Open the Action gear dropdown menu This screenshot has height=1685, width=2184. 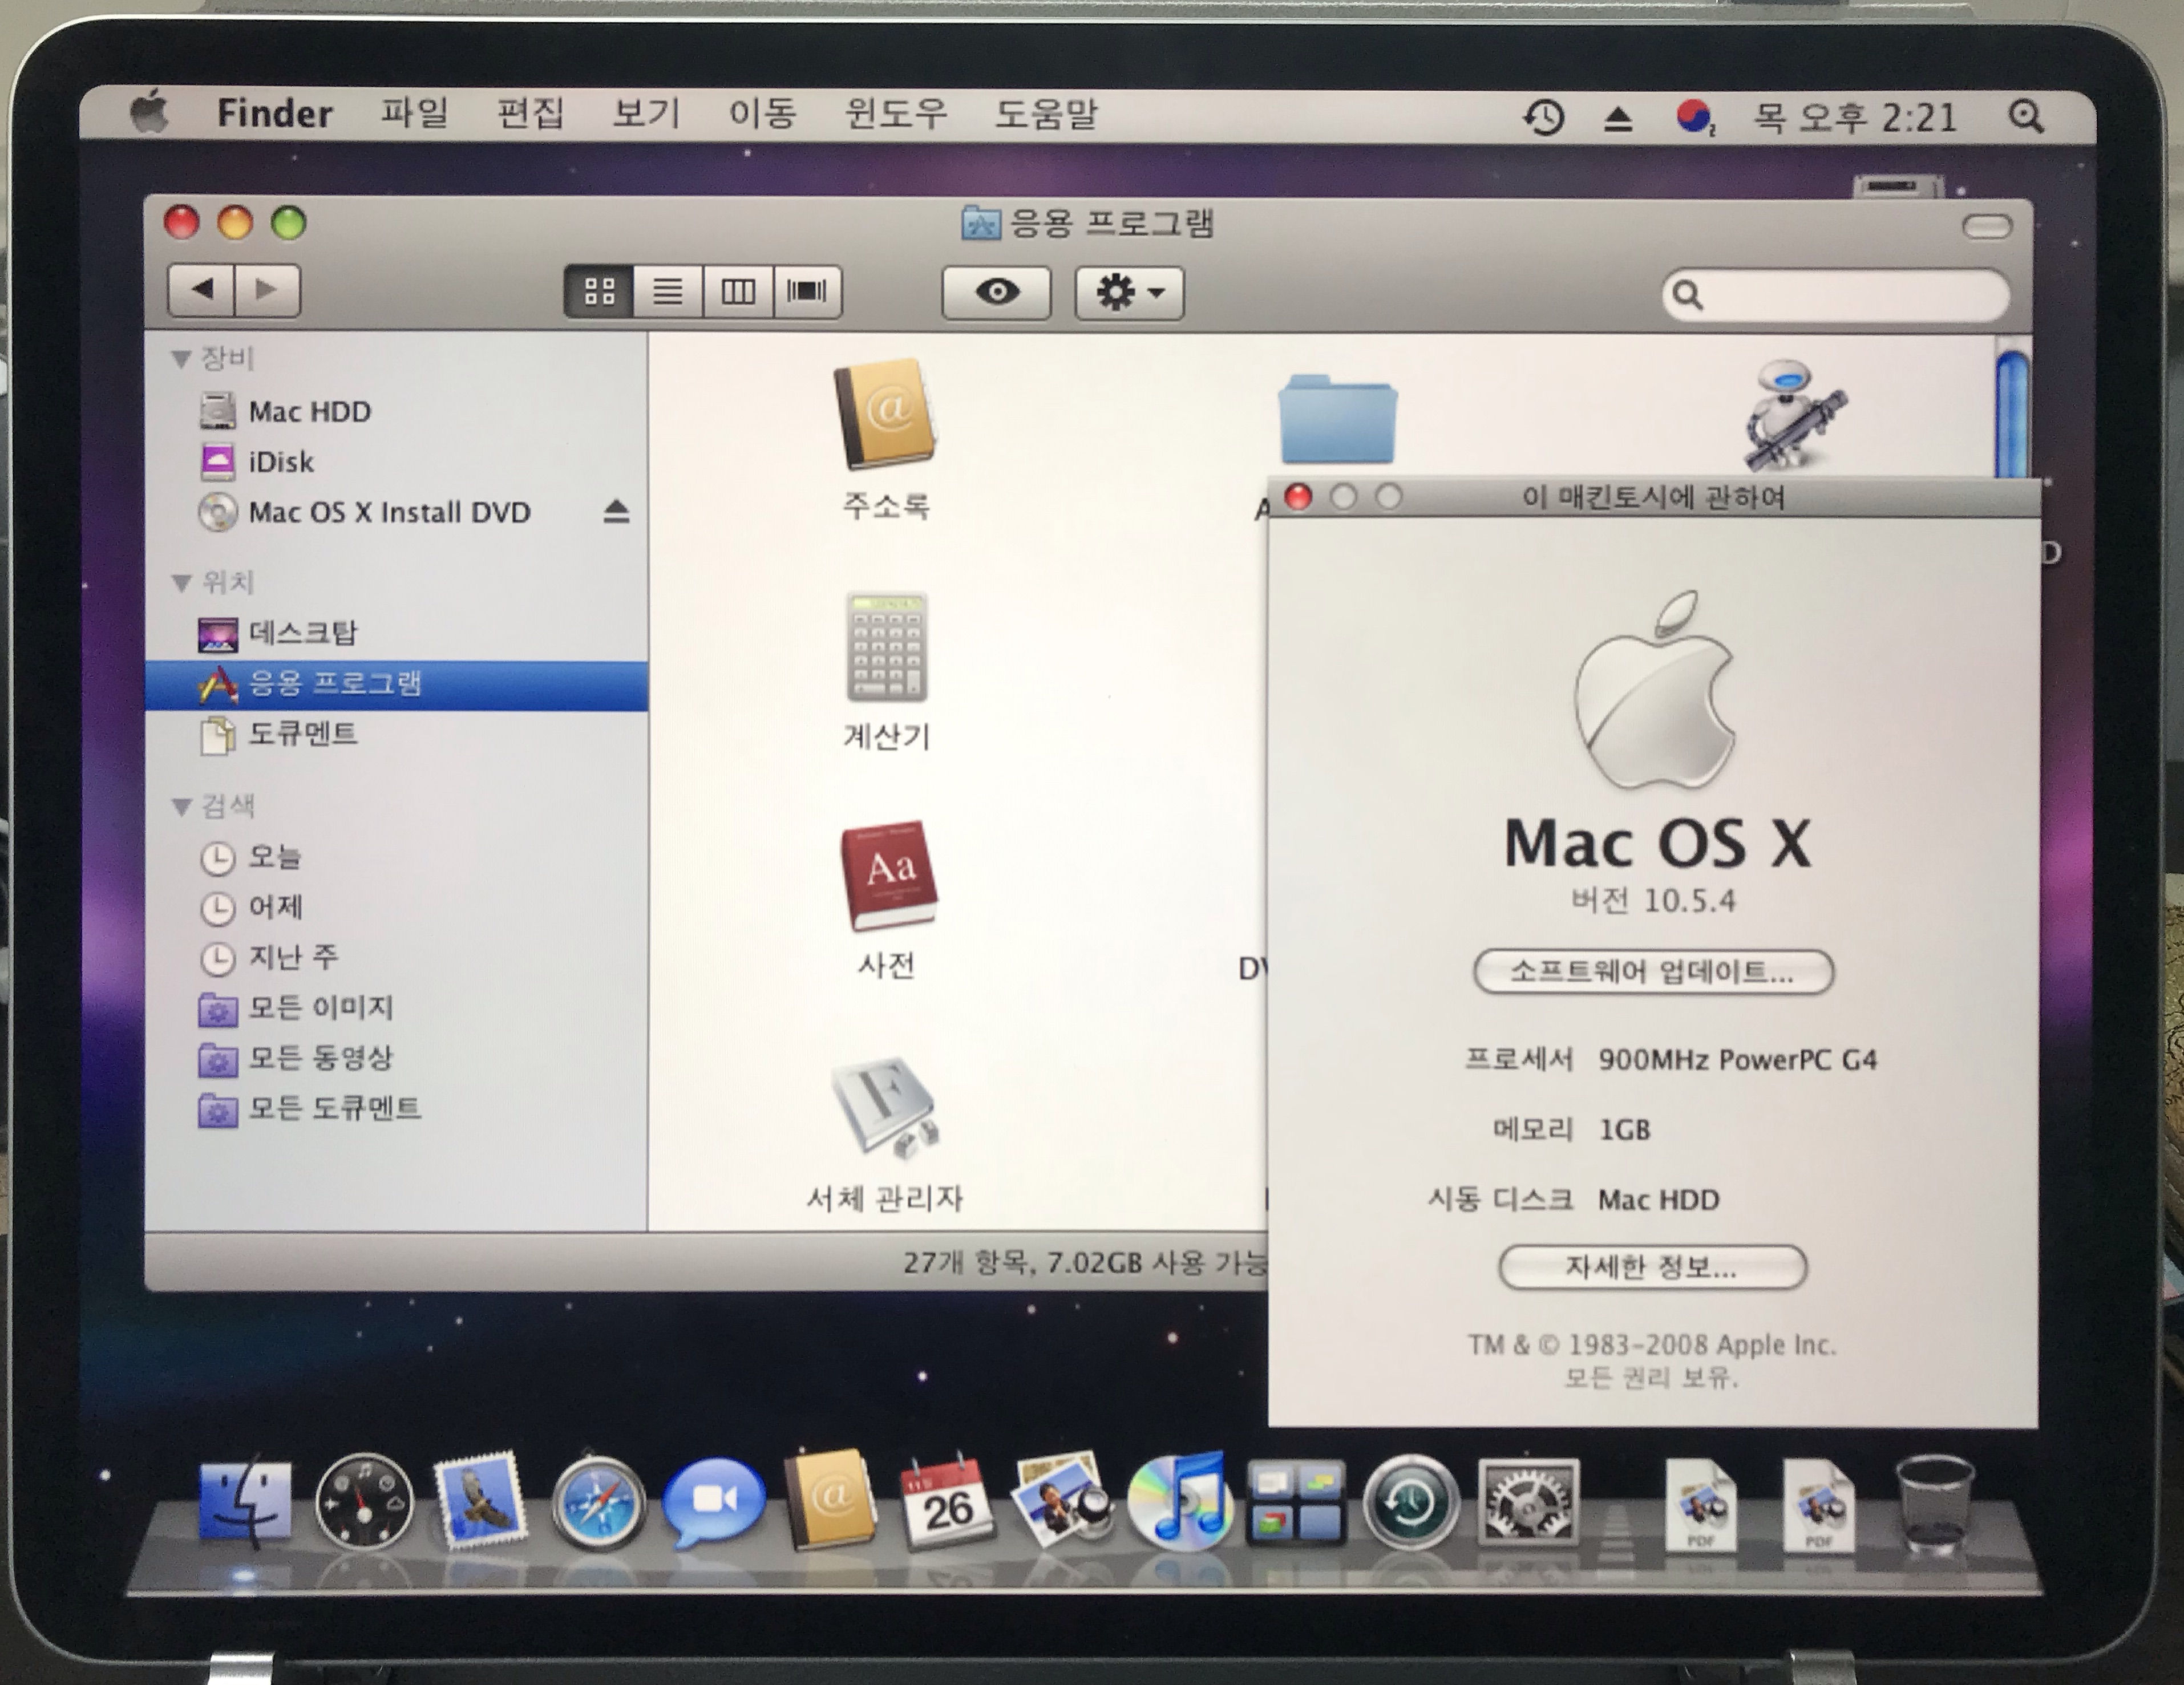pos(1129,293)
